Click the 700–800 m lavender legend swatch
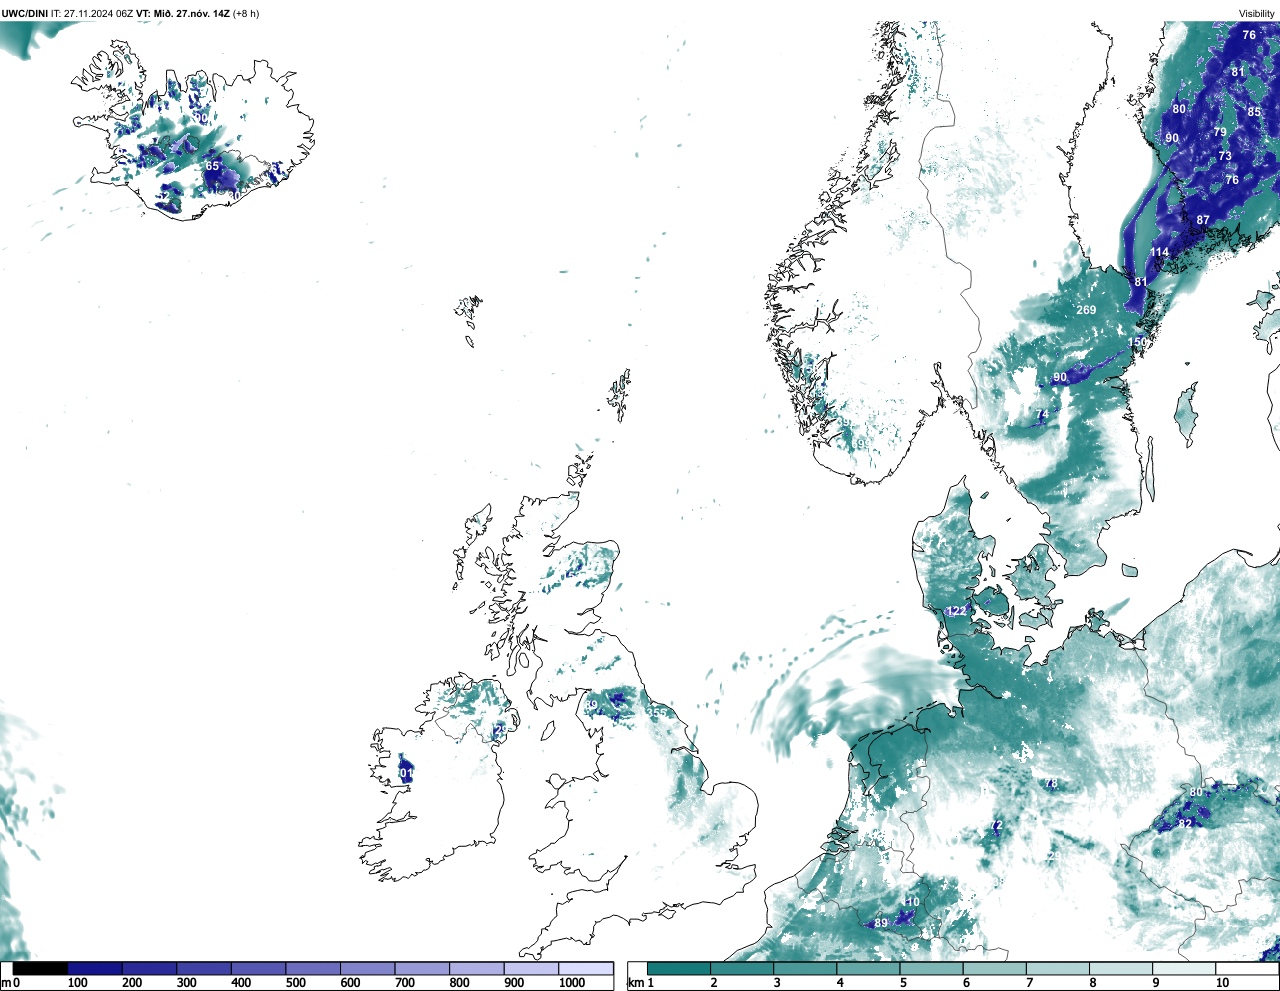Screen dimensions: 1280x991 [422, 968]
